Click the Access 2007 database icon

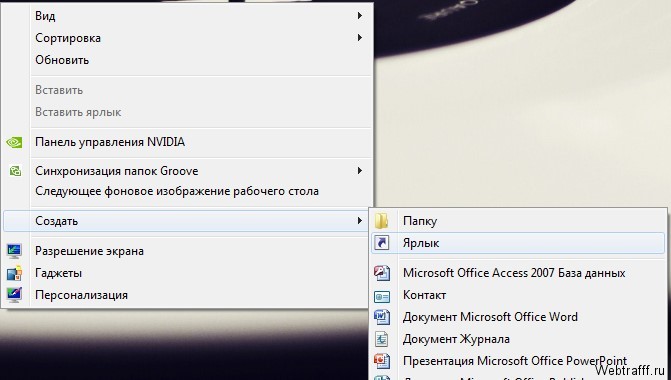(382, 273)
